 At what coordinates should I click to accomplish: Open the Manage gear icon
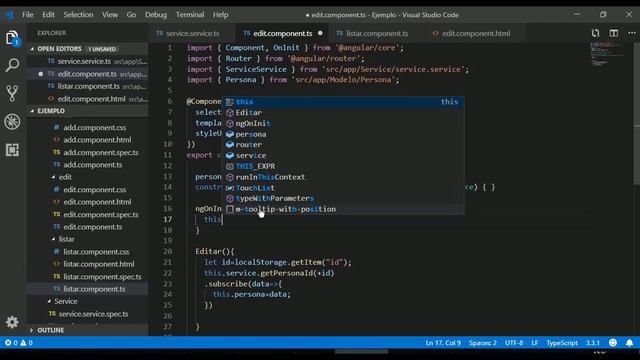point(12,322)
